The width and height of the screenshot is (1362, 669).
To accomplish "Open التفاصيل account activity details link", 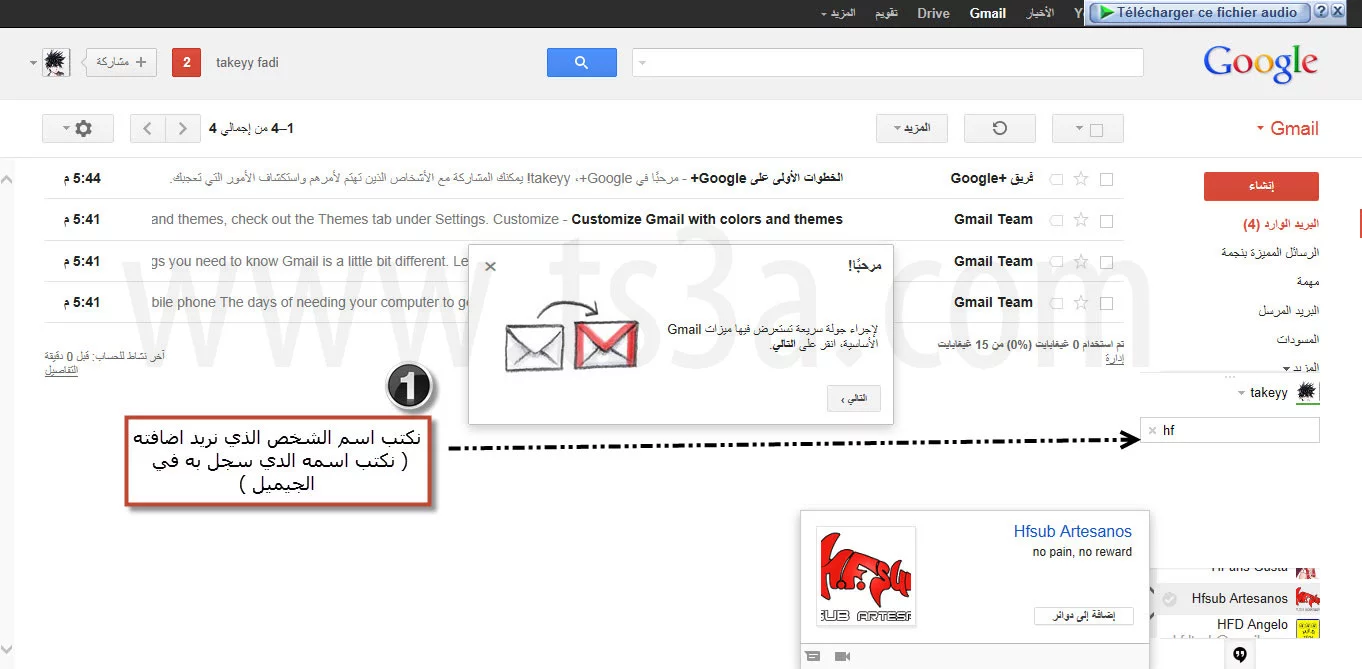I will pos(61,370).
